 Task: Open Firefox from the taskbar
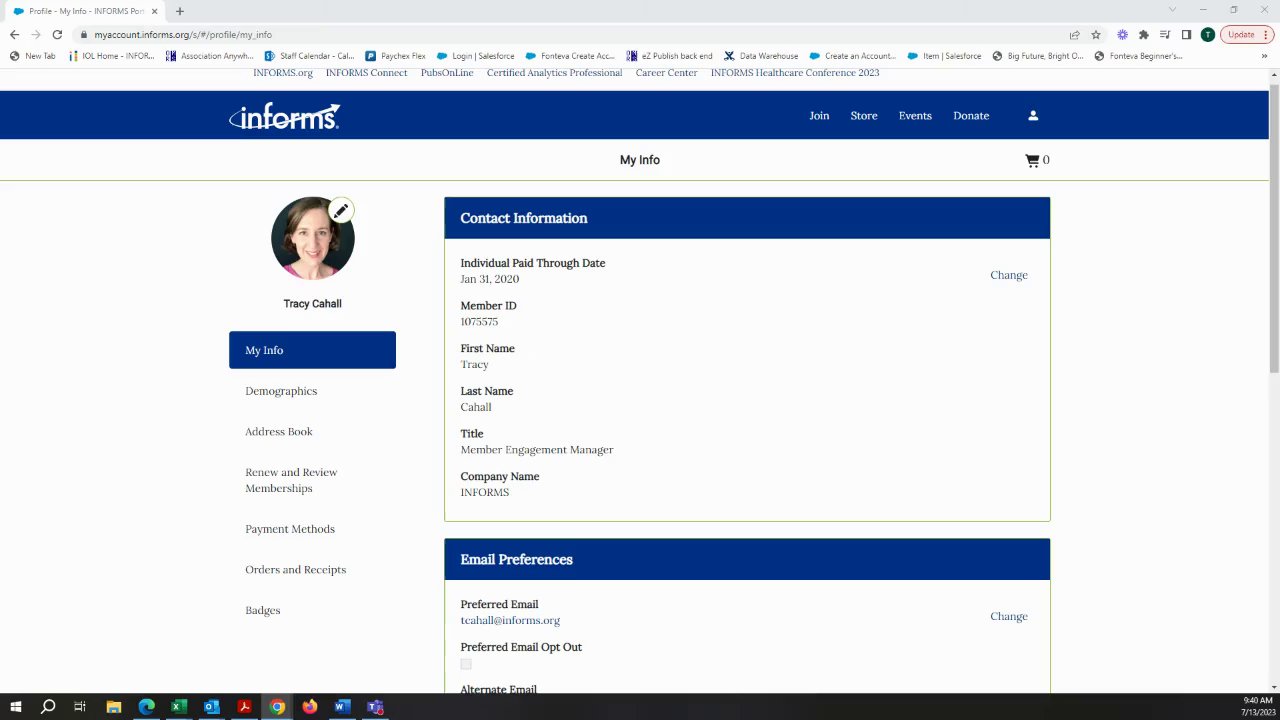(310, 707)
